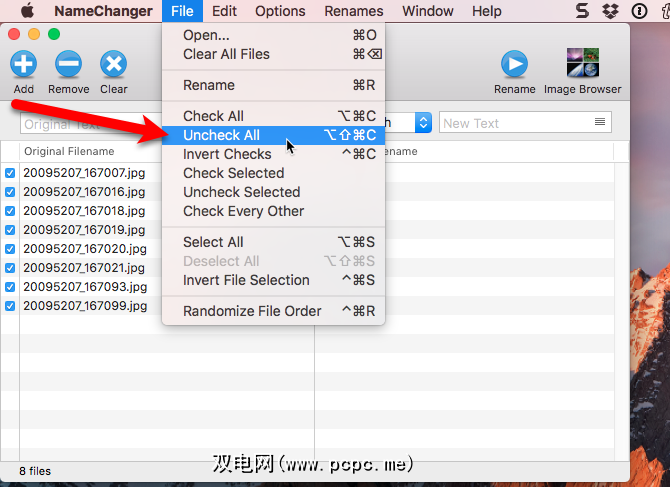The image size is (670, 487).
Task: Select file 20095207_167020.jpg
Action: tap(85, 249)
